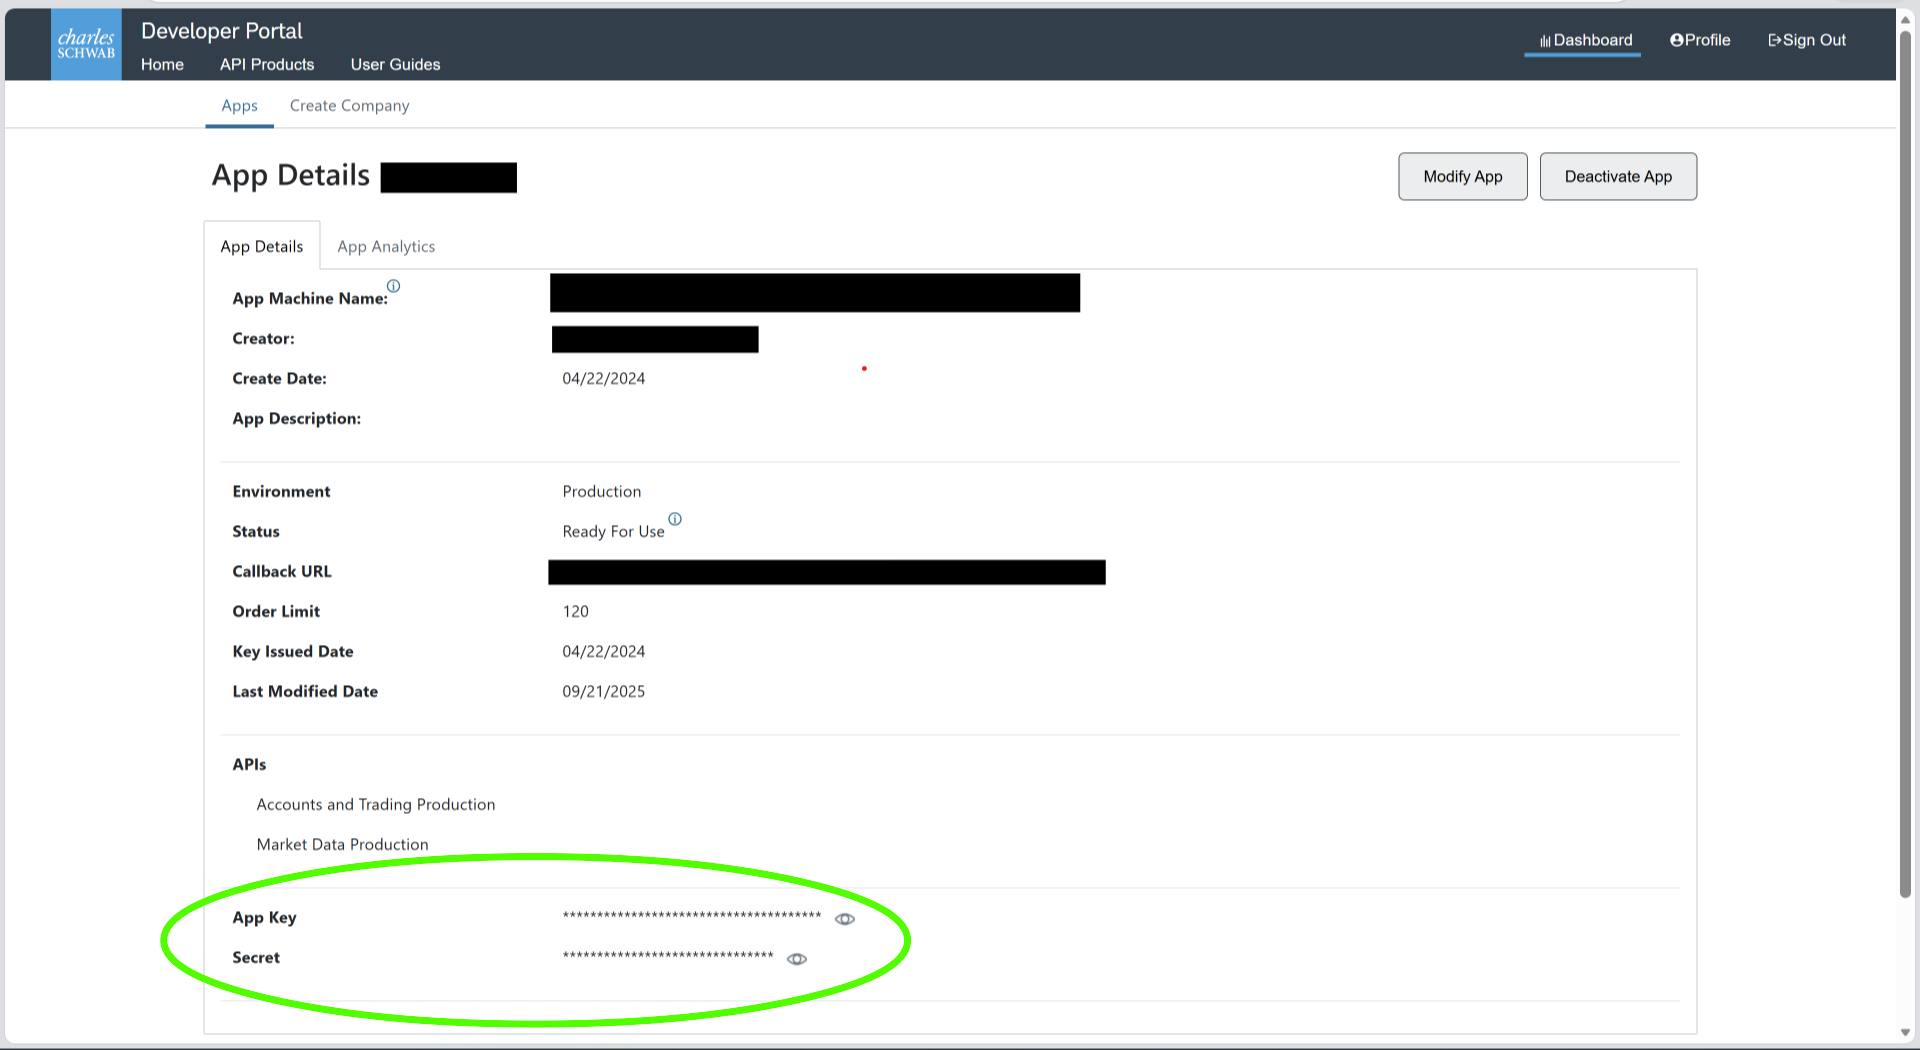Viewport: 1920px width, 1050px height.
Task: Reveal the App Key with eye icon
Action: [845, 919]
